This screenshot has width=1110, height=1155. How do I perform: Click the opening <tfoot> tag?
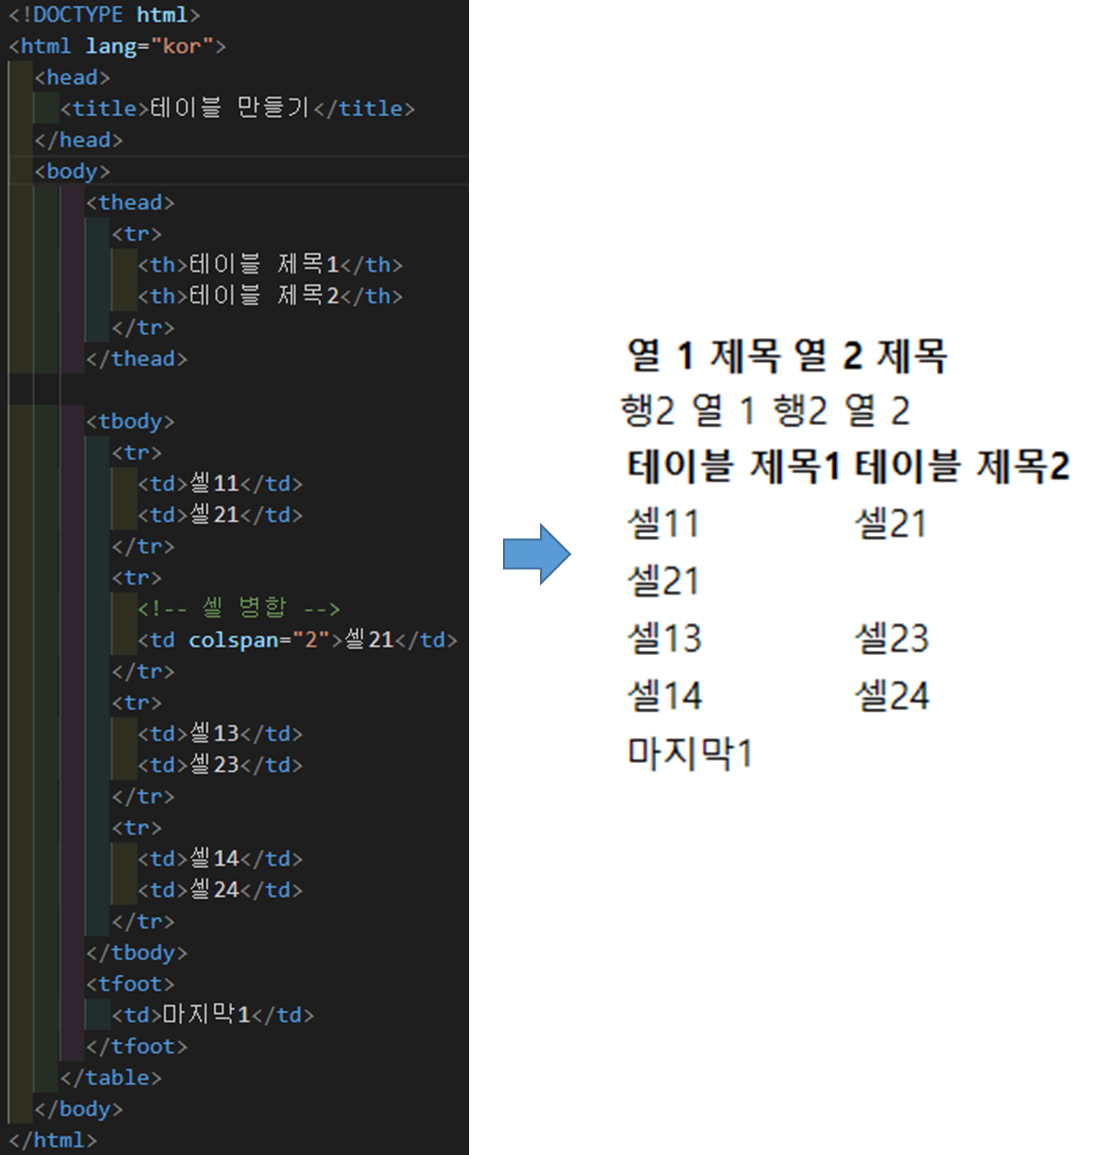tap(130, 984)
